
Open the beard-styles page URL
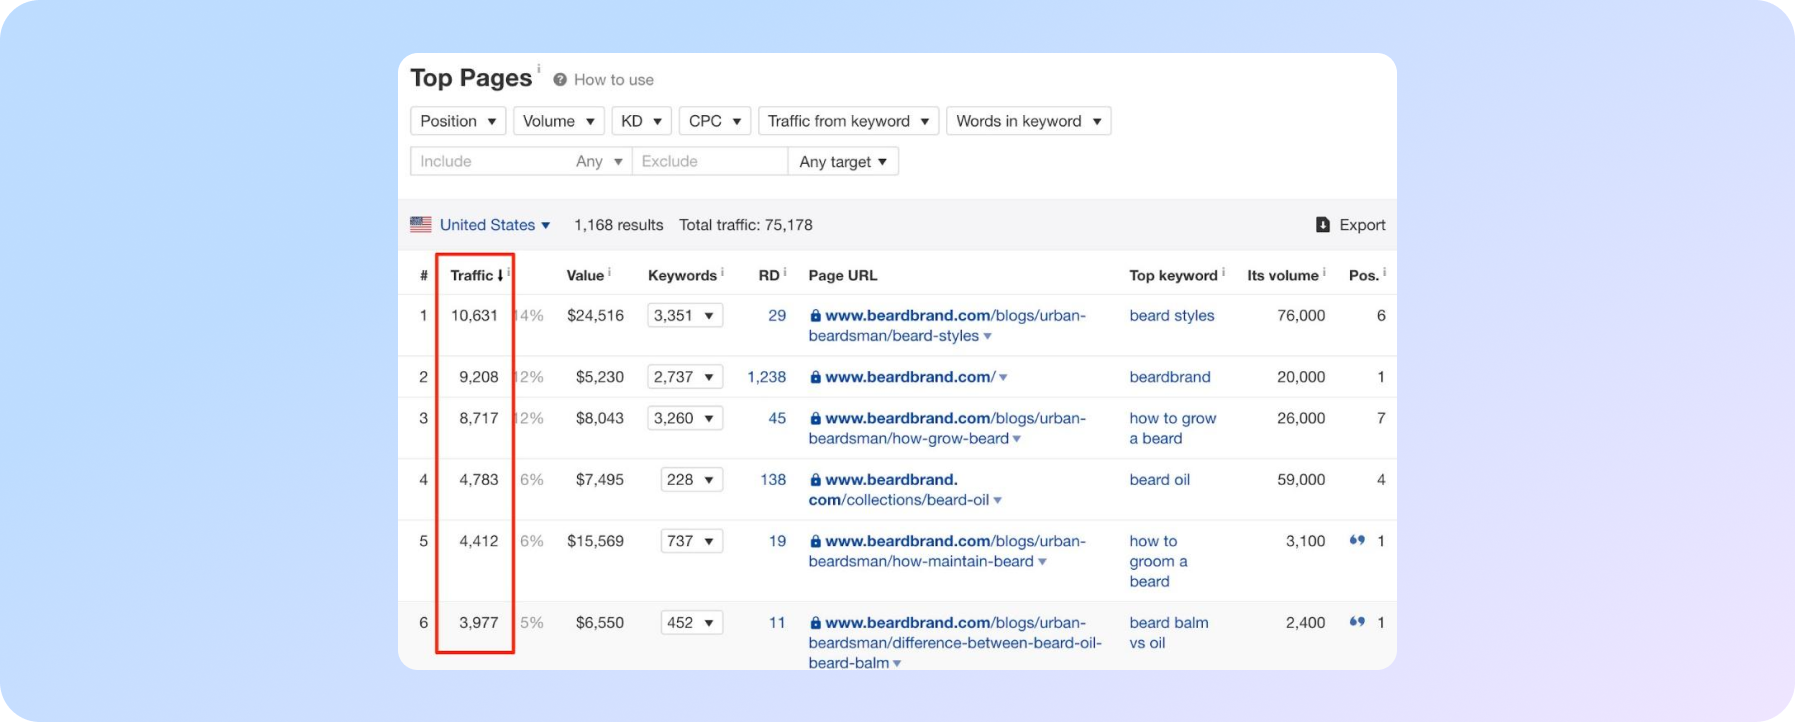(947, 326)
